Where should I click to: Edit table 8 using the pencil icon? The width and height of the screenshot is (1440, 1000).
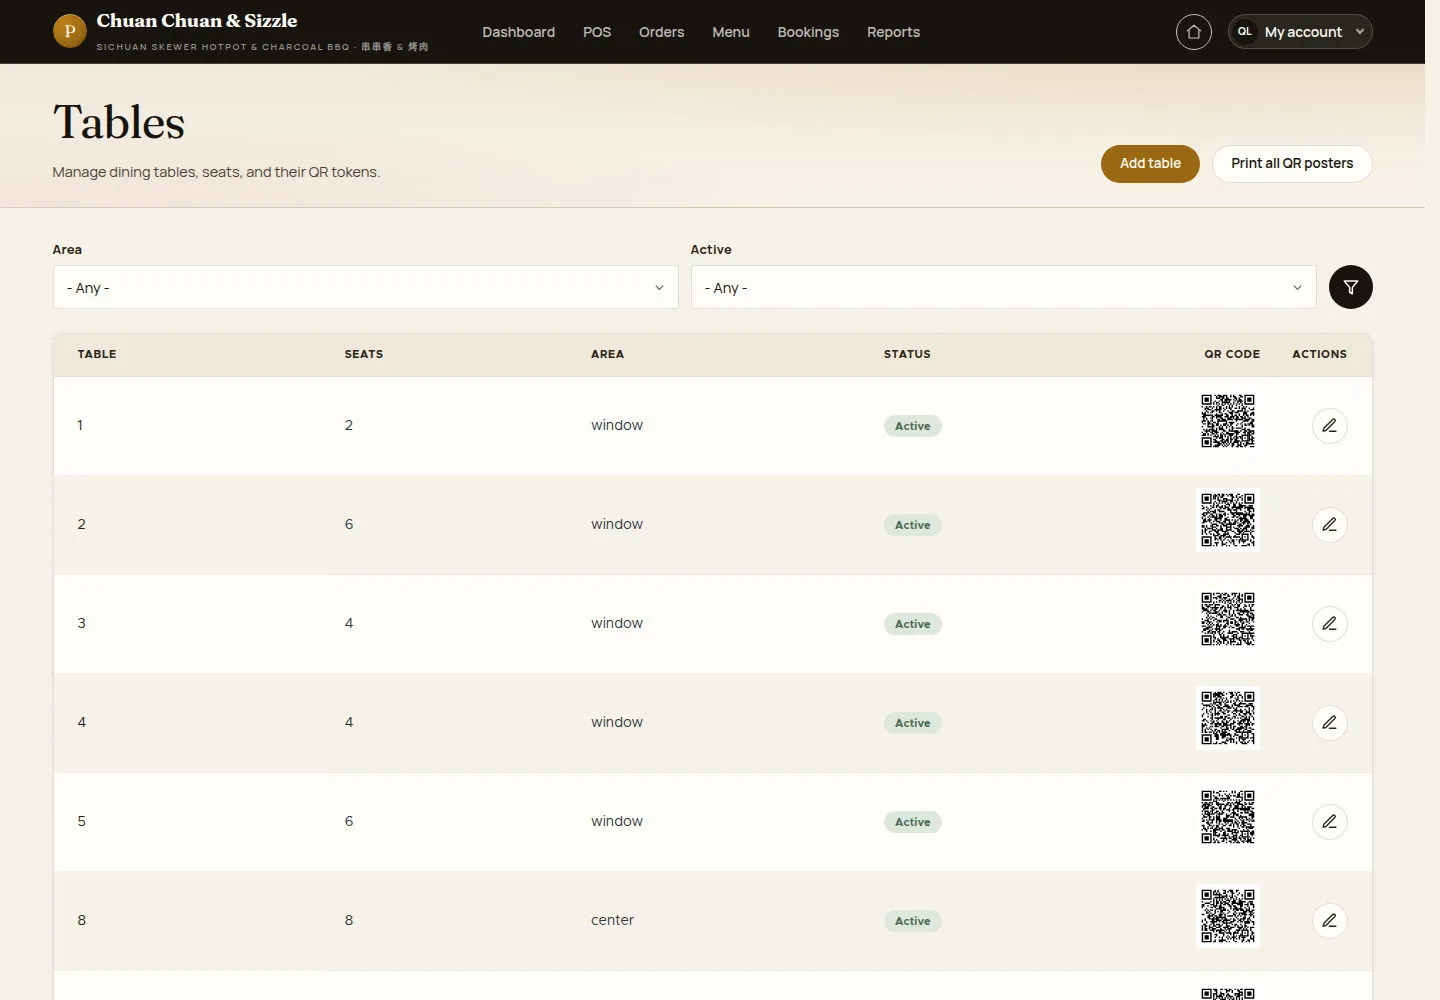[1329, 921]
